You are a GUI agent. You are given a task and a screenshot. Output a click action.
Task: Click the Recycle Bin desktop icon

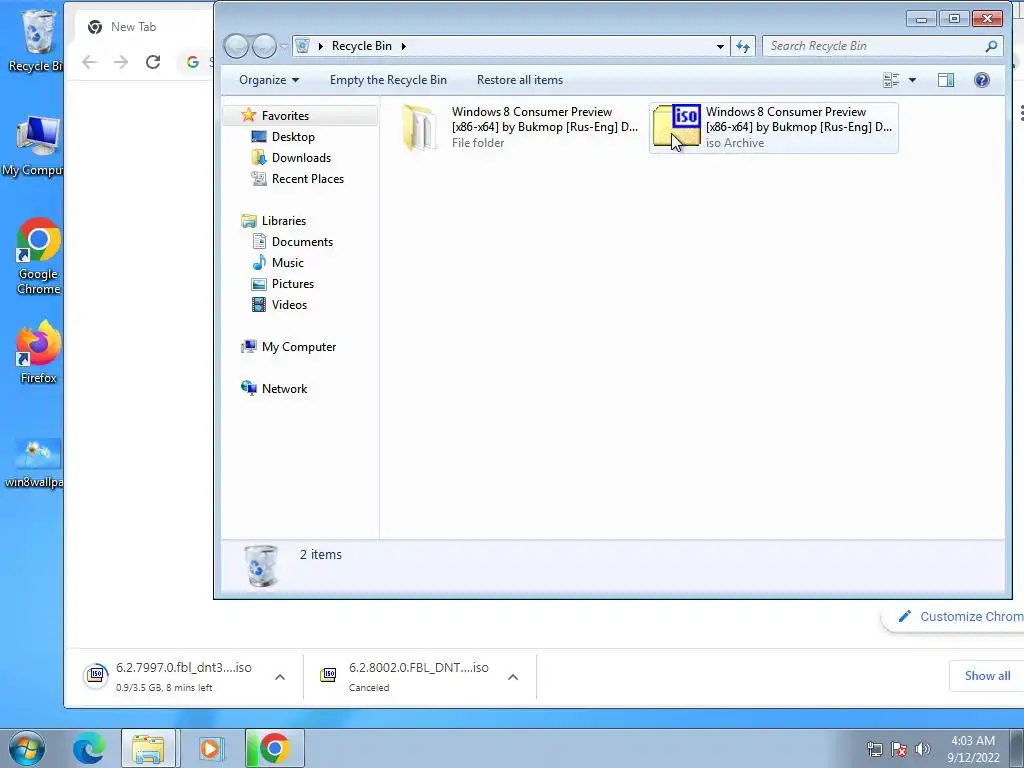click(35, 40)
